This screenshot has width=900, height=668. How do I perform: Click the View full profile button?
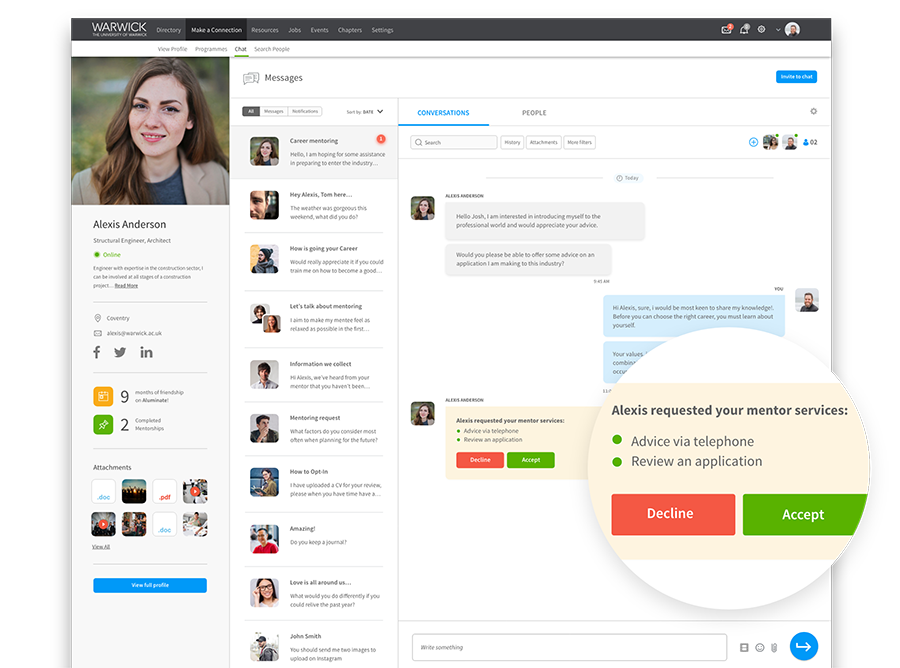[x=150, y=585]
